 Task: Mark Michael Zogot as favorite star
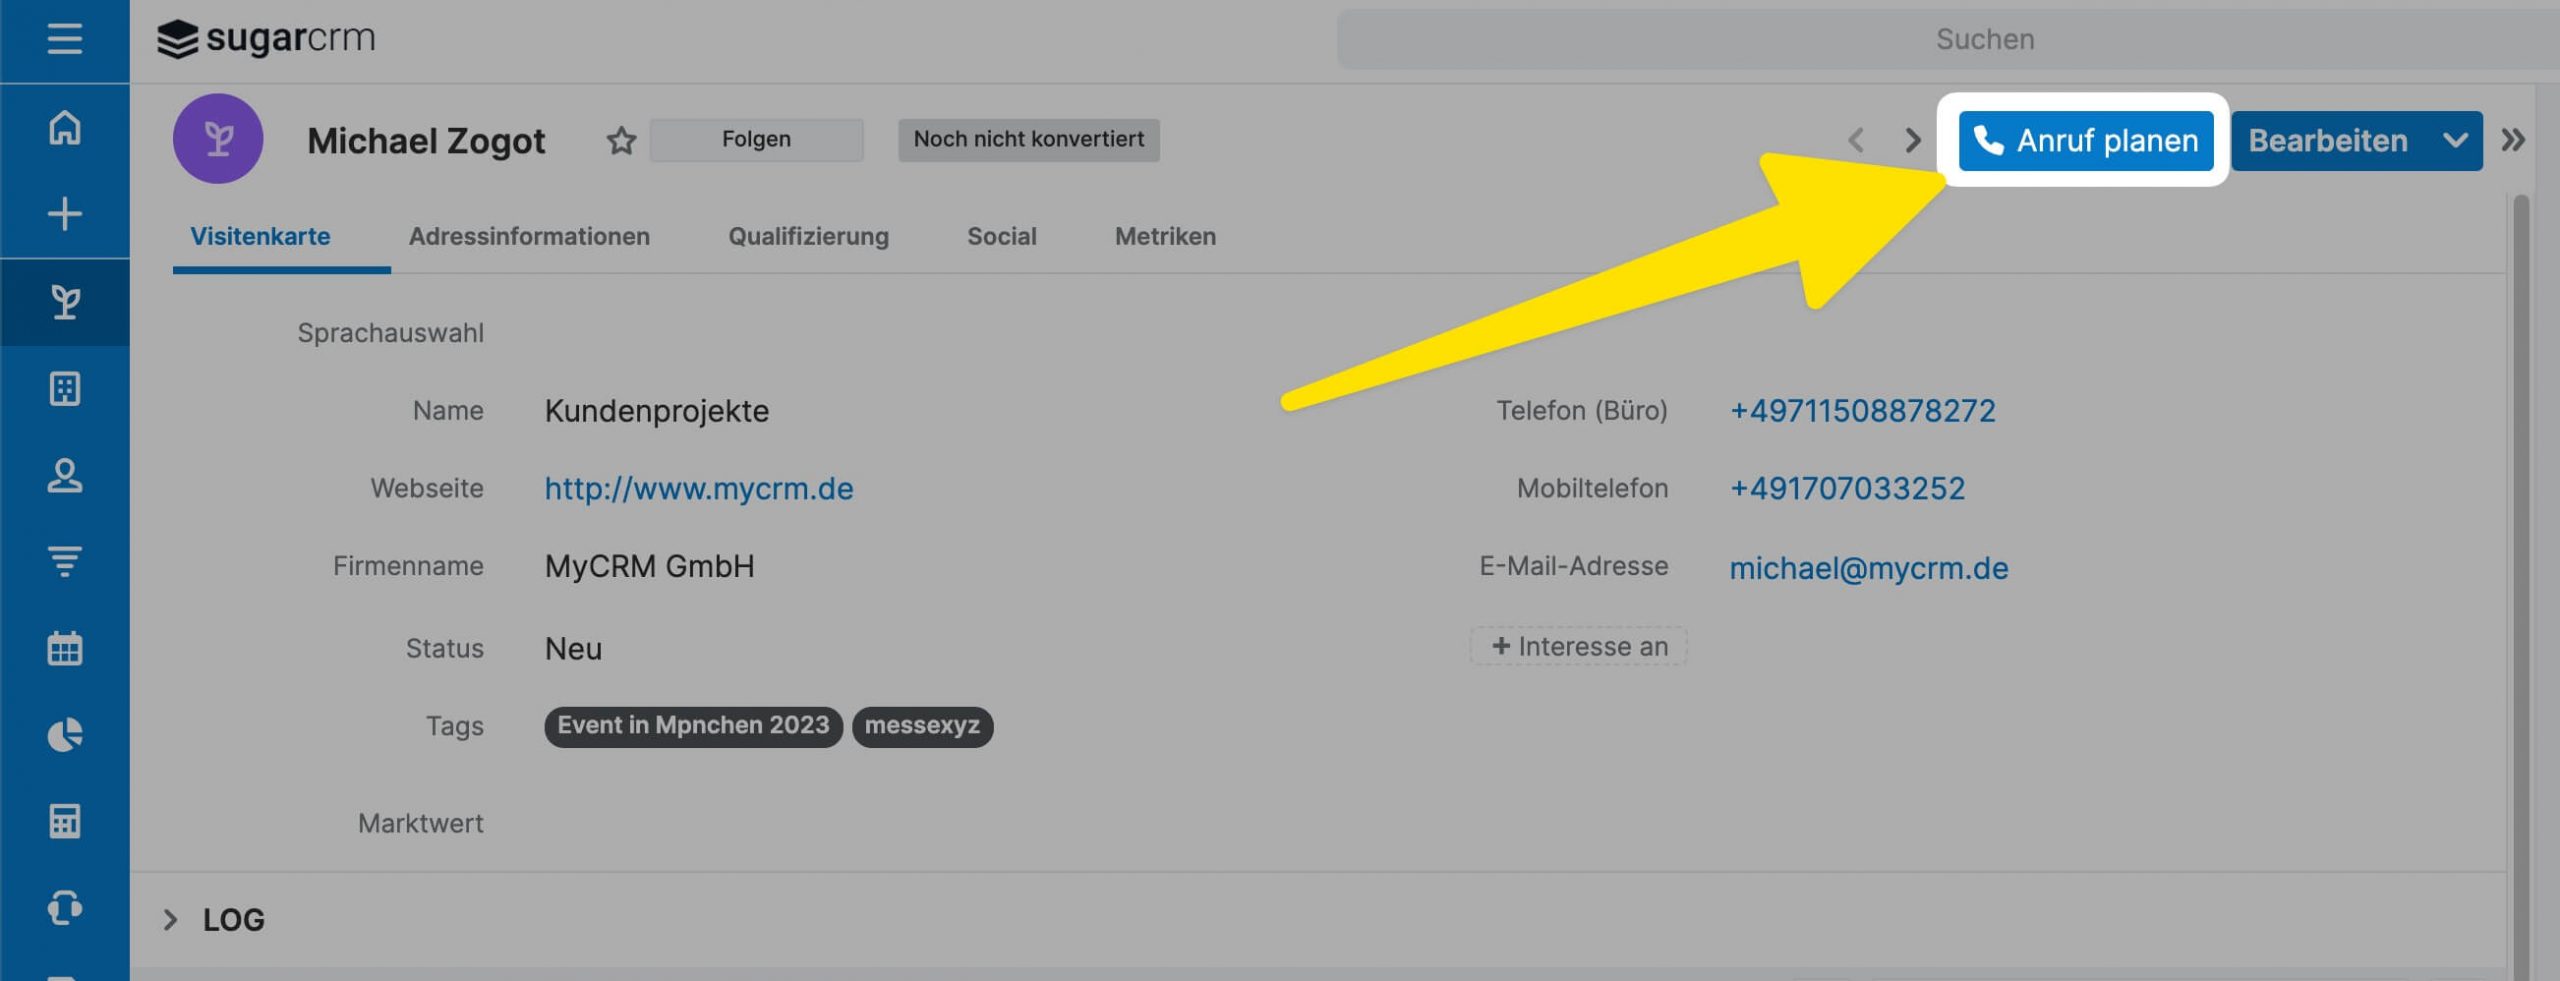[621, 141]
